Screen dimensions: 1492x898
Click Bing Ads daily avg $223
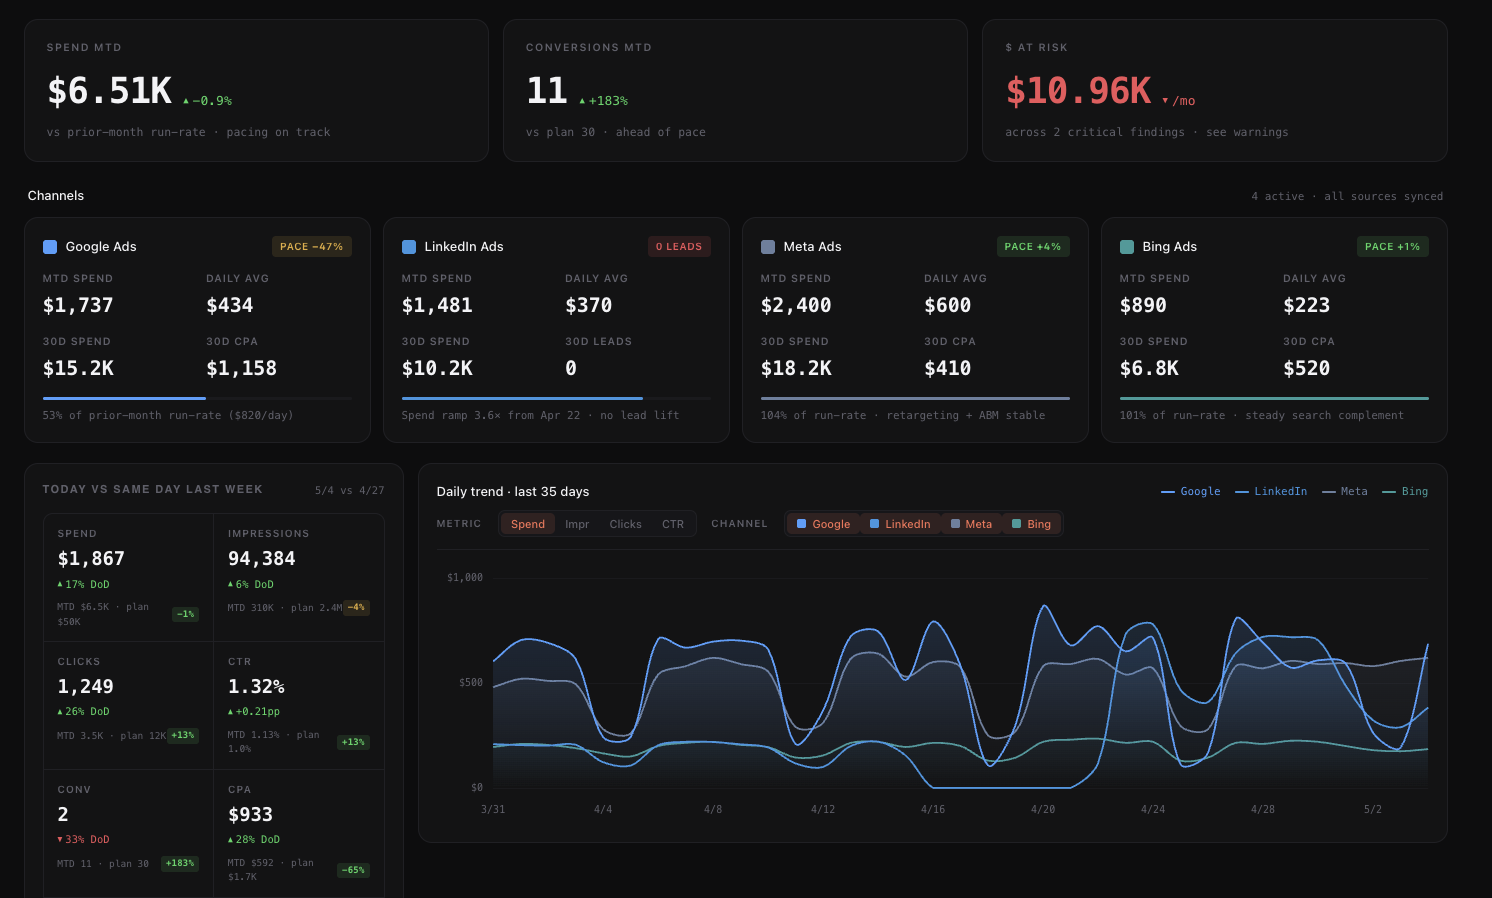1306,305
